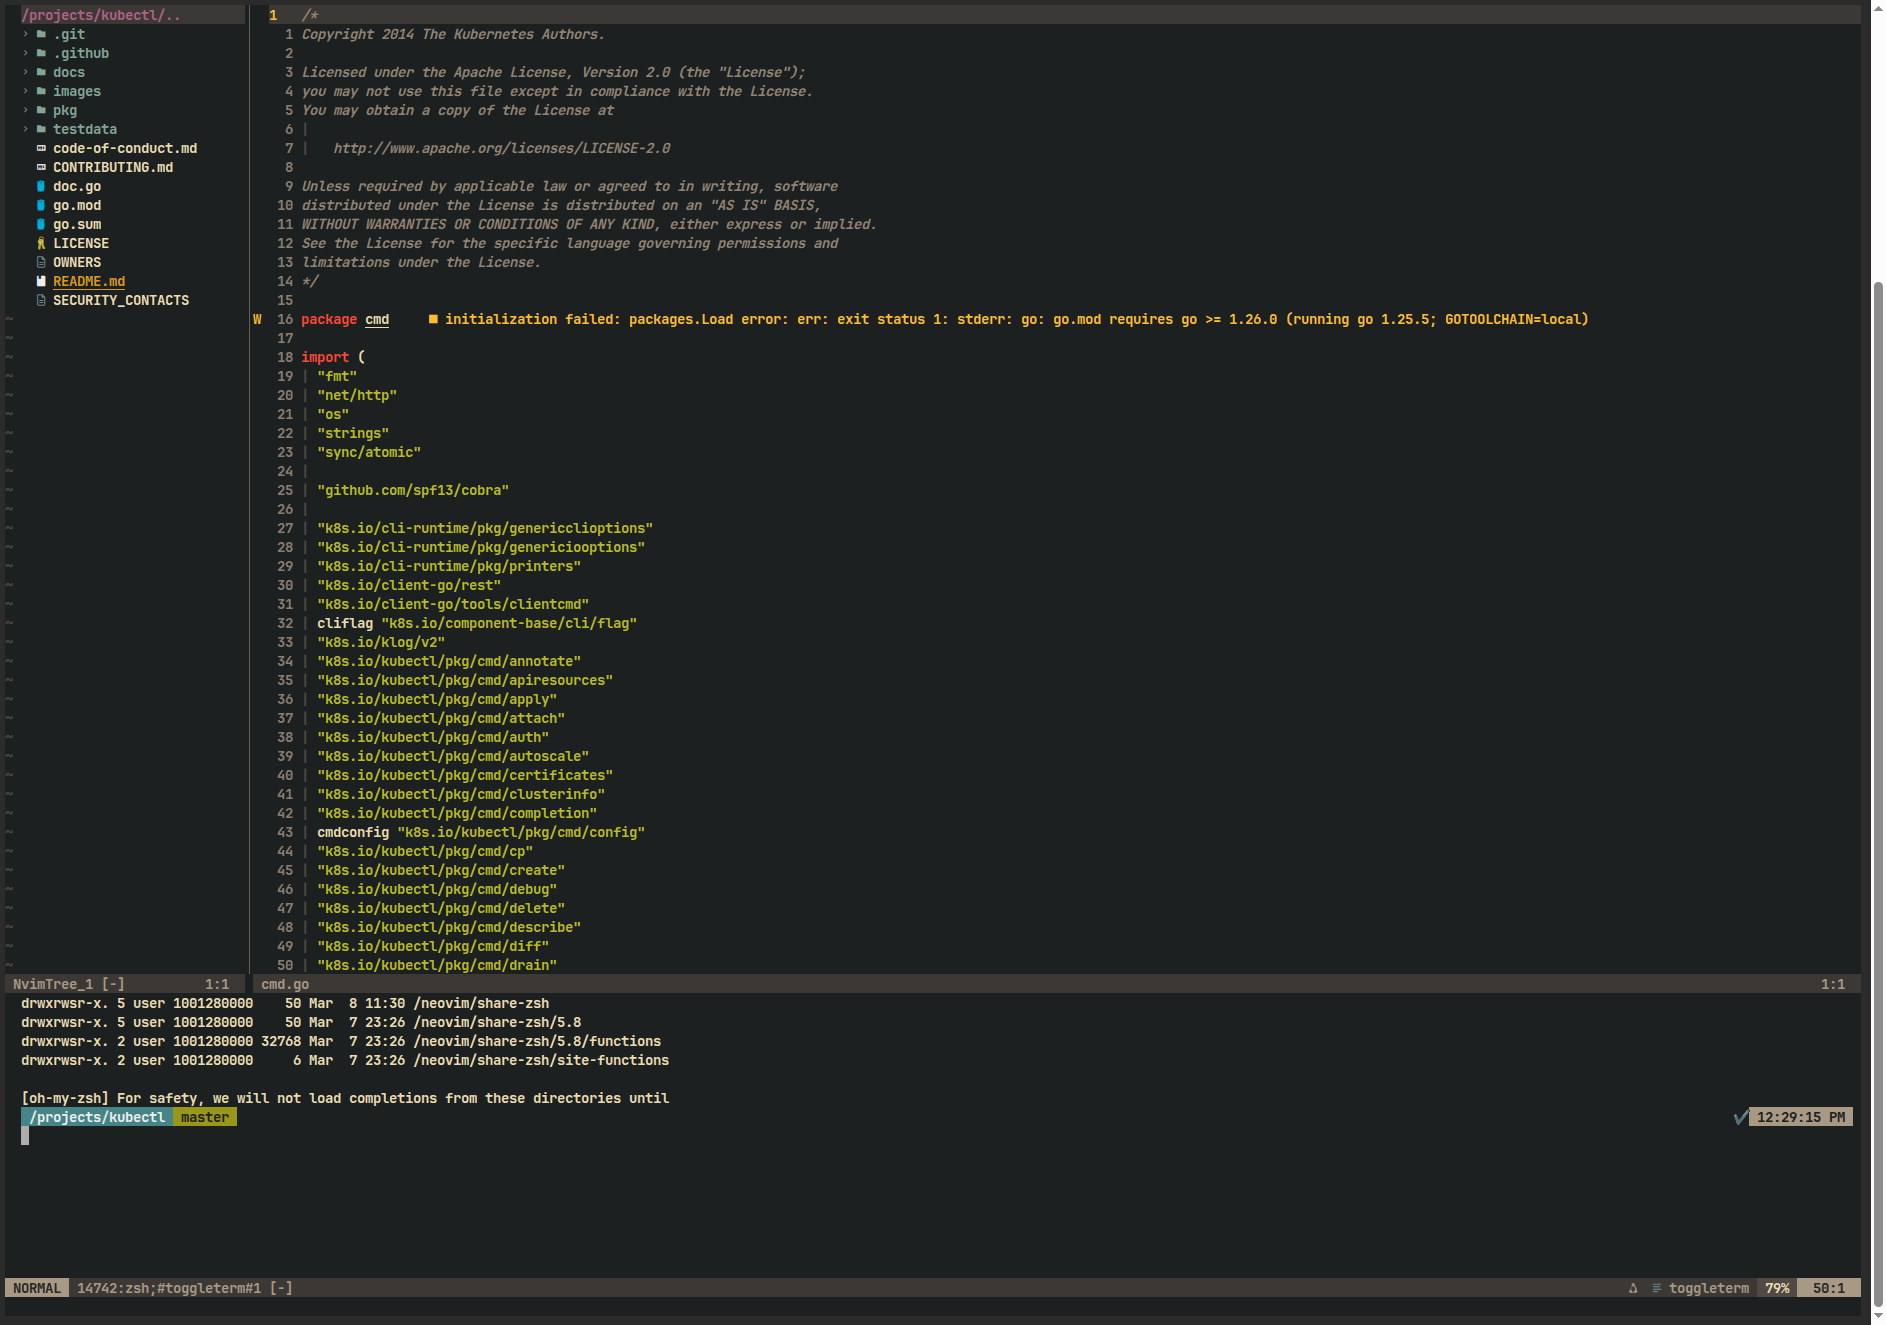The height and width of the screenshot is (1325, 1886).
Task: Click the checkmark icon in terminal prompt
Action: click(1740, 1117)
